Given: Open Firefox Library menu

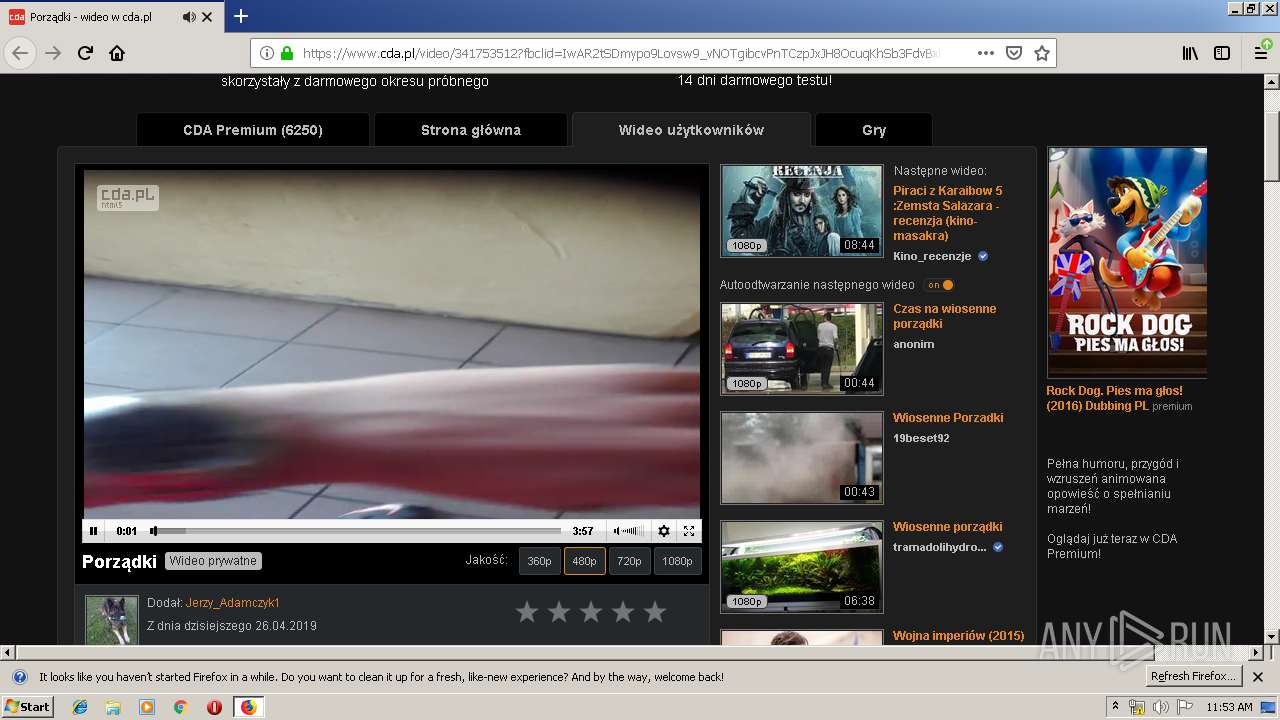Looking at the screenshot, I should point(1190,53).
